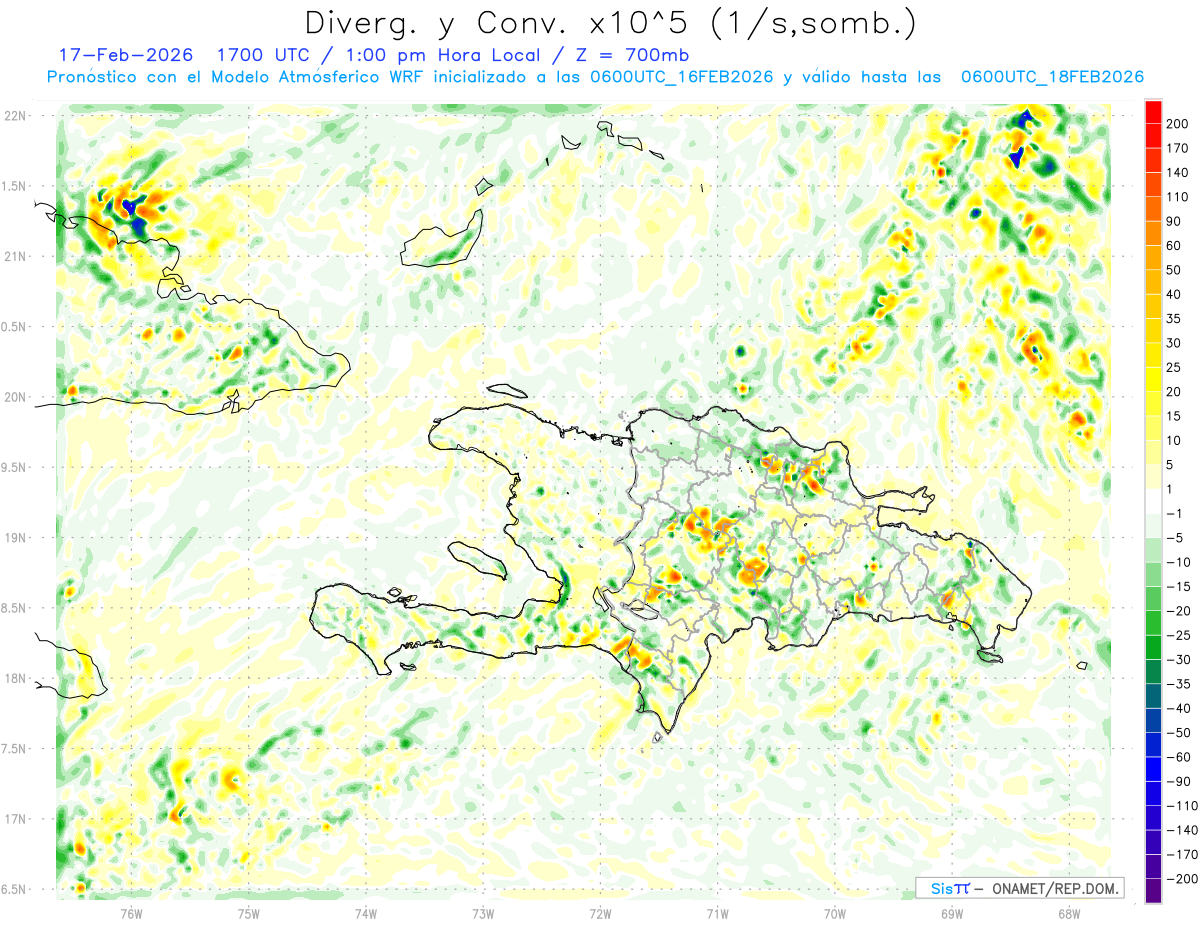The height and width of the screenshot is (927, 1200).
Task: Click the colorbar value "-60"
Action: [1177, 757]
